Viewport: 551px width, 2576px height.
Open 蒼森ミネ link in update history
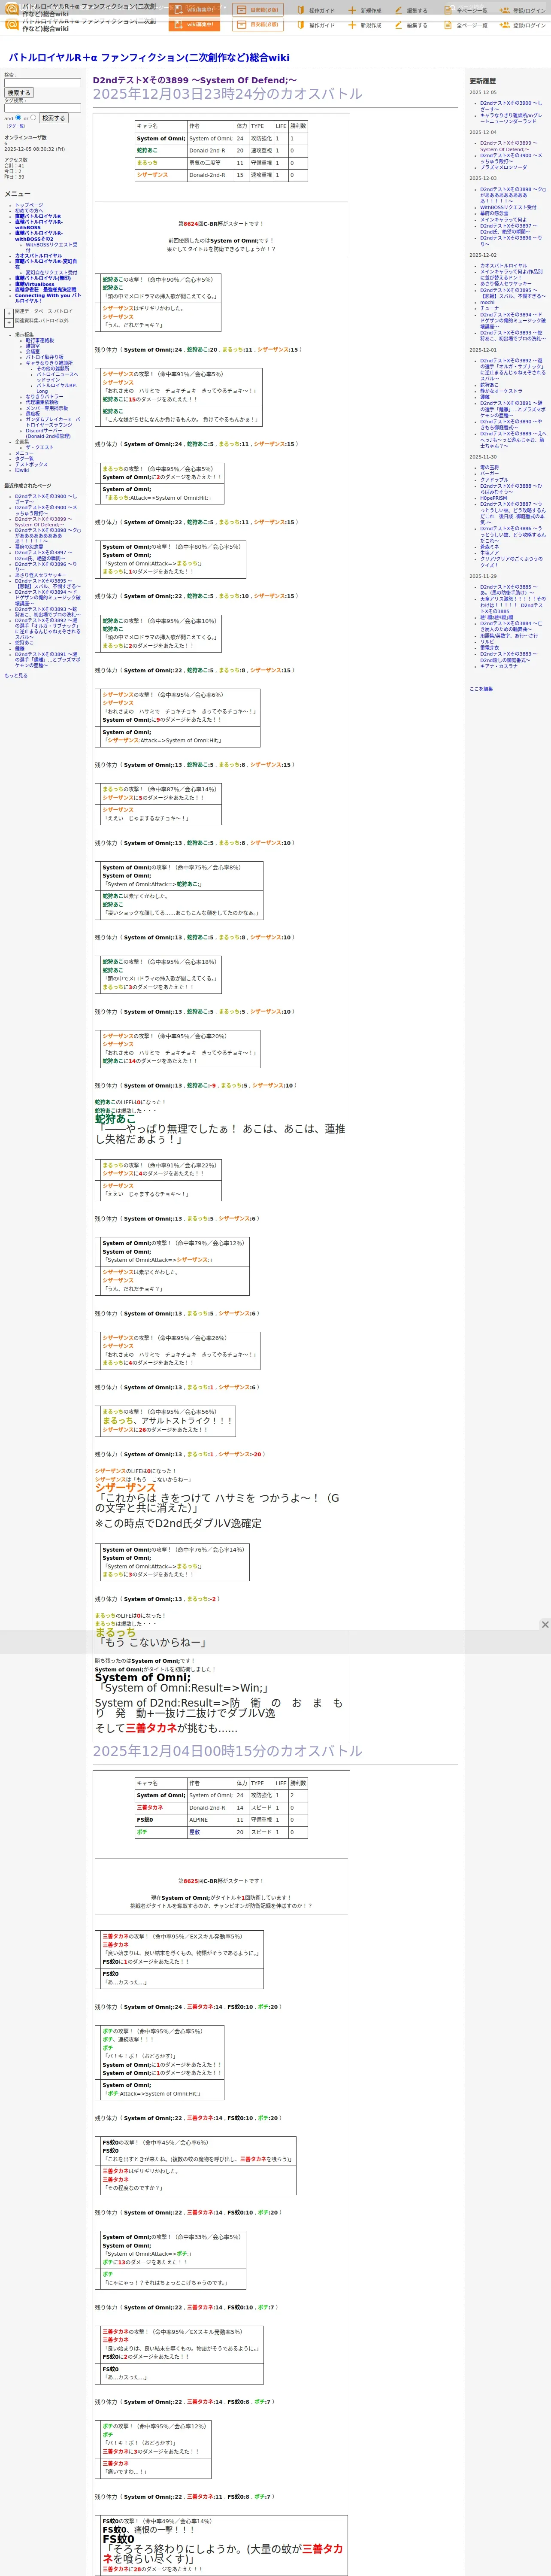tap(489, 547)
